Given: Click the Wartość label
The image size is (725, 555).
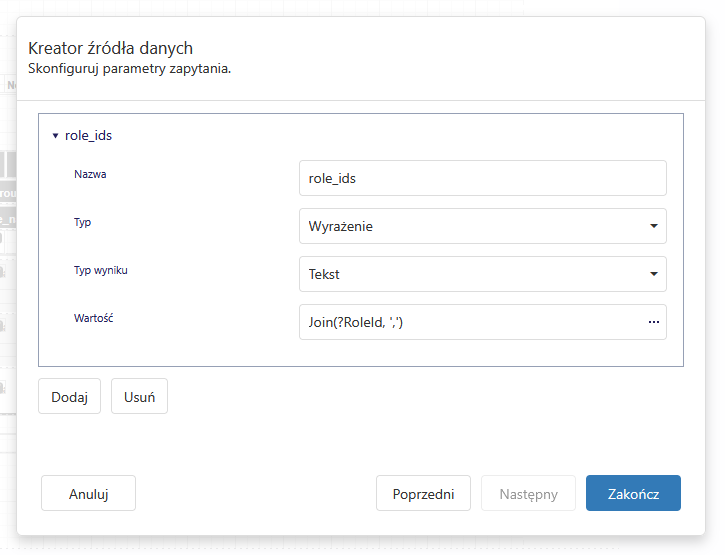Looking at the screenshot, I should (95, 318).
